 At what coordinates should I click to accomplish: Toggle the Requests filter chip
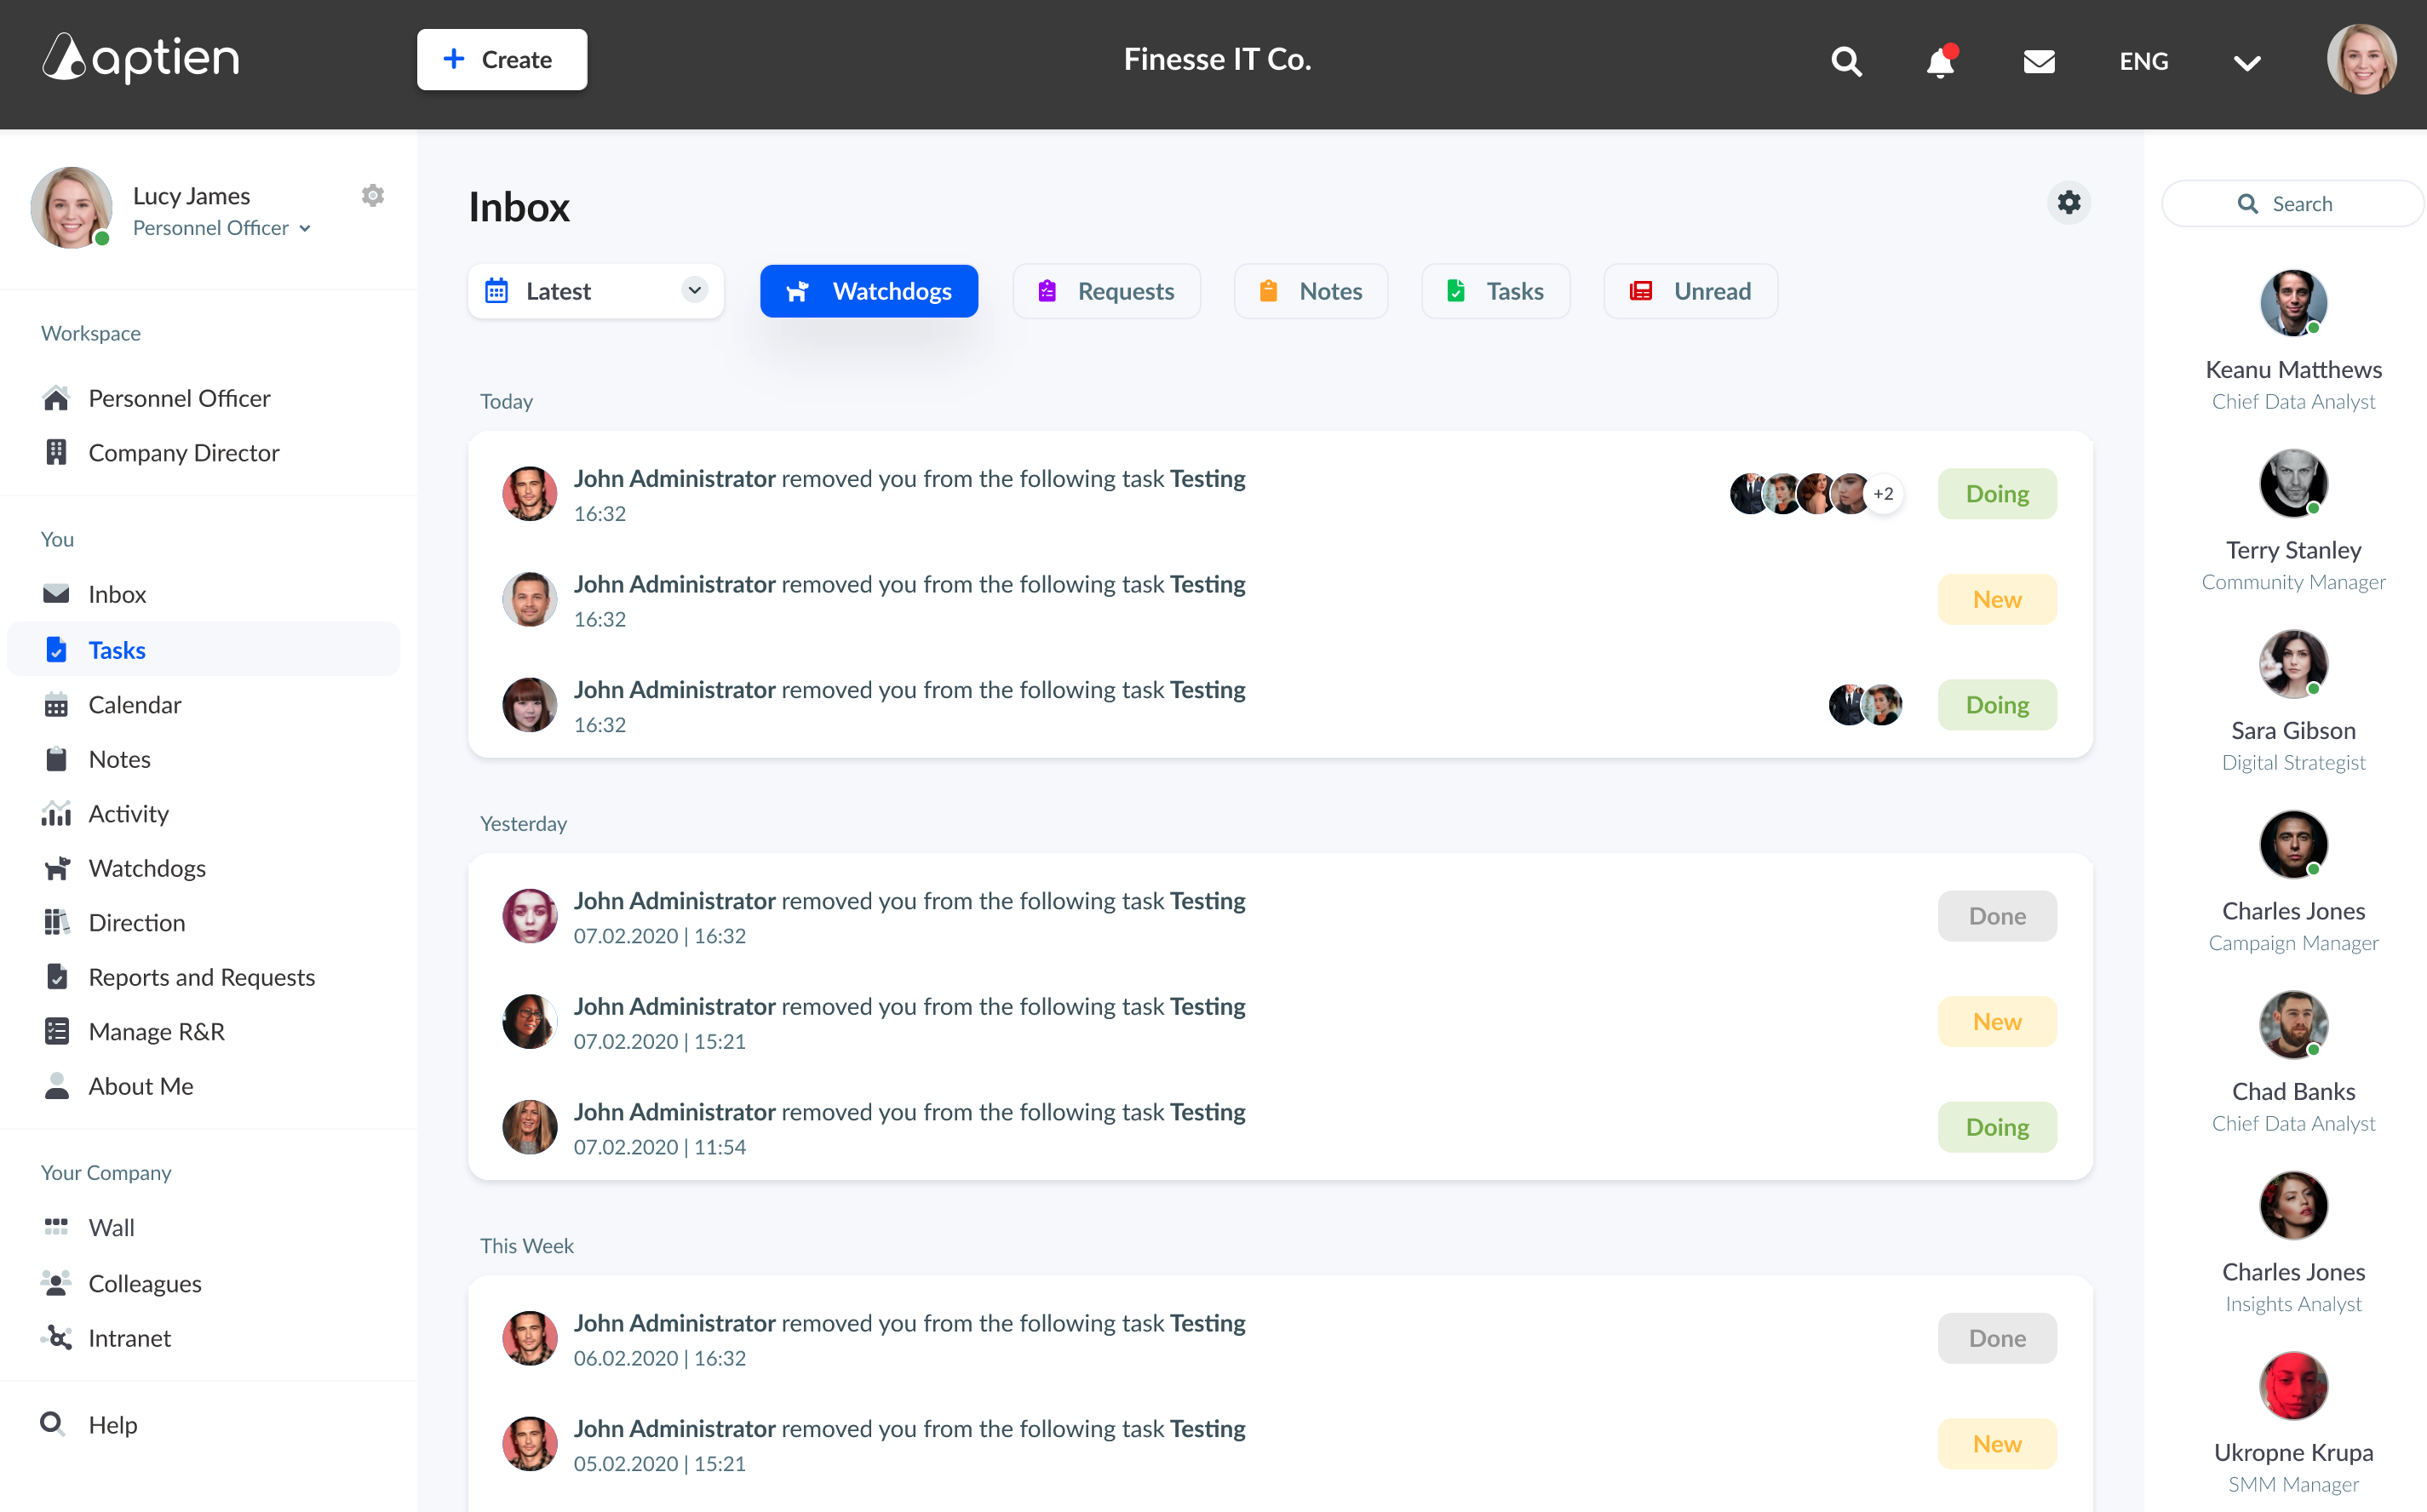(x=1106, y=291)
